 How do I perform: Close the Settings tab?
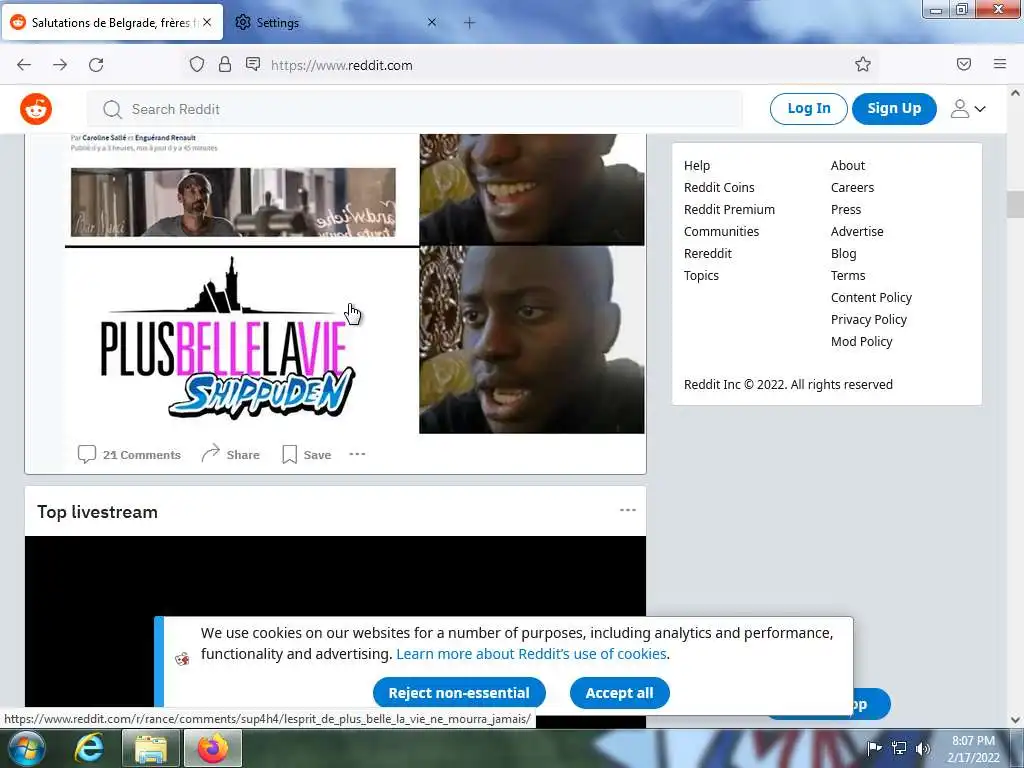(432, 22)
